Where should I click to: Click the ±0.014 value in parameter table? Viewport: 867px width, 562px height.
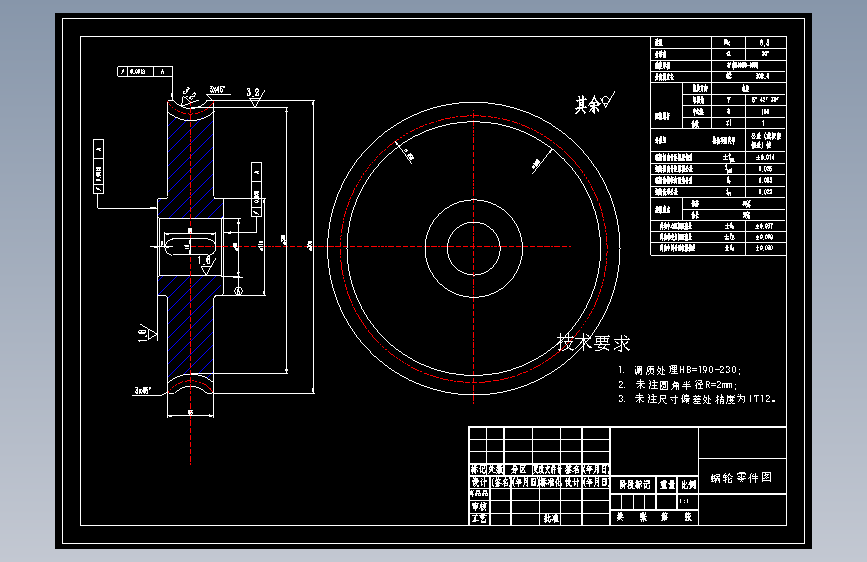pos(765,157)
